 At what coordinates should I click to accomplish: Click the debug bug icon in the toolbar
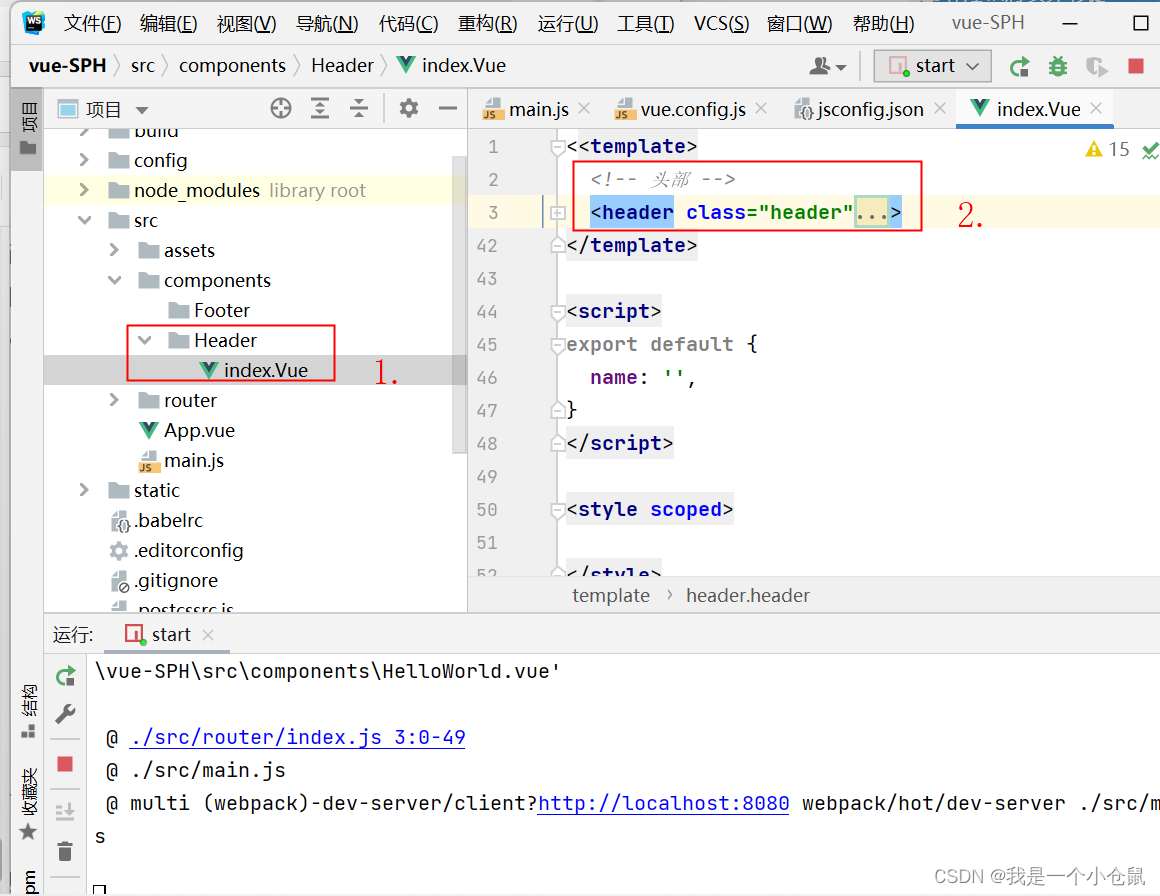(x=1058, y=67)
